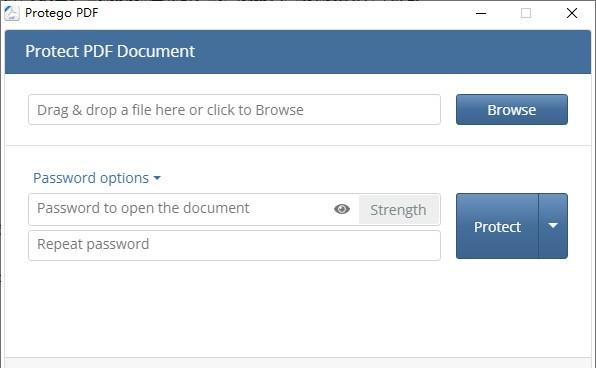The width and height of the screenshot is (596, 368).
Task: Click the drag & drop file path field
Action: (x=235, y=109)
